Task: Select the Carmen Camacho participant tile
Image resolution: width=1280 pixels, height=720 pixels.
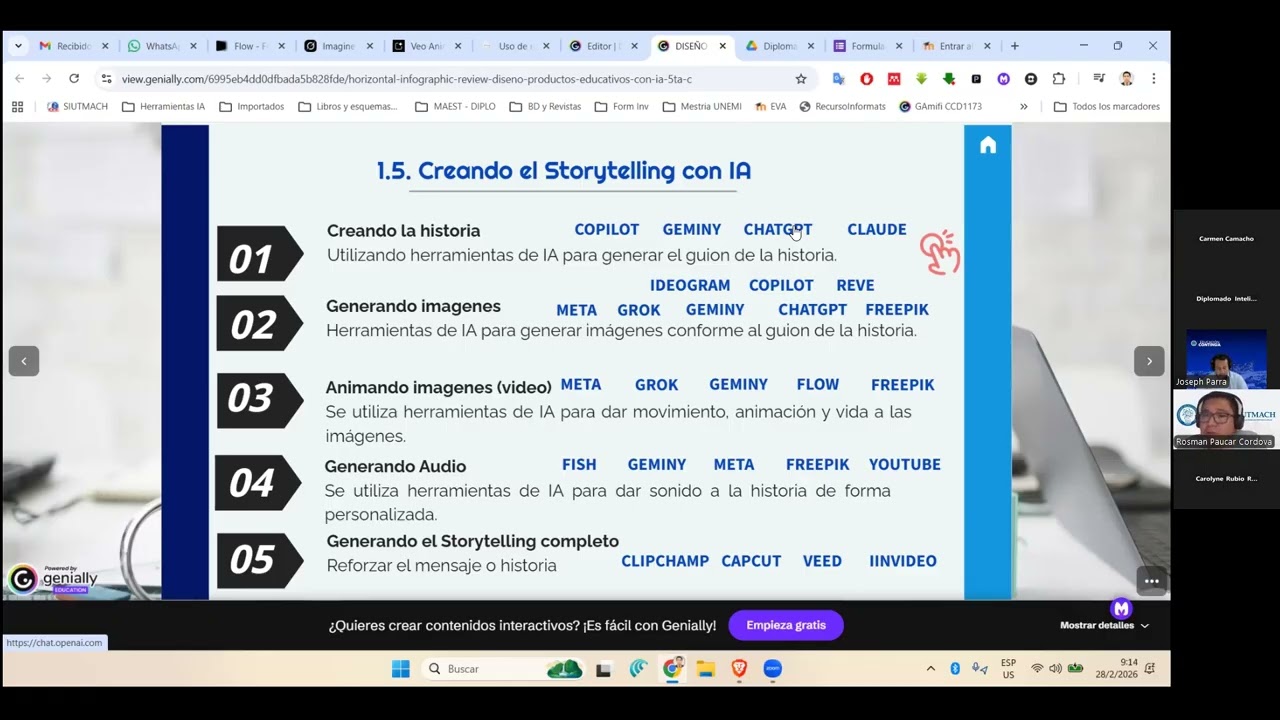Action: pos(1226,239)
